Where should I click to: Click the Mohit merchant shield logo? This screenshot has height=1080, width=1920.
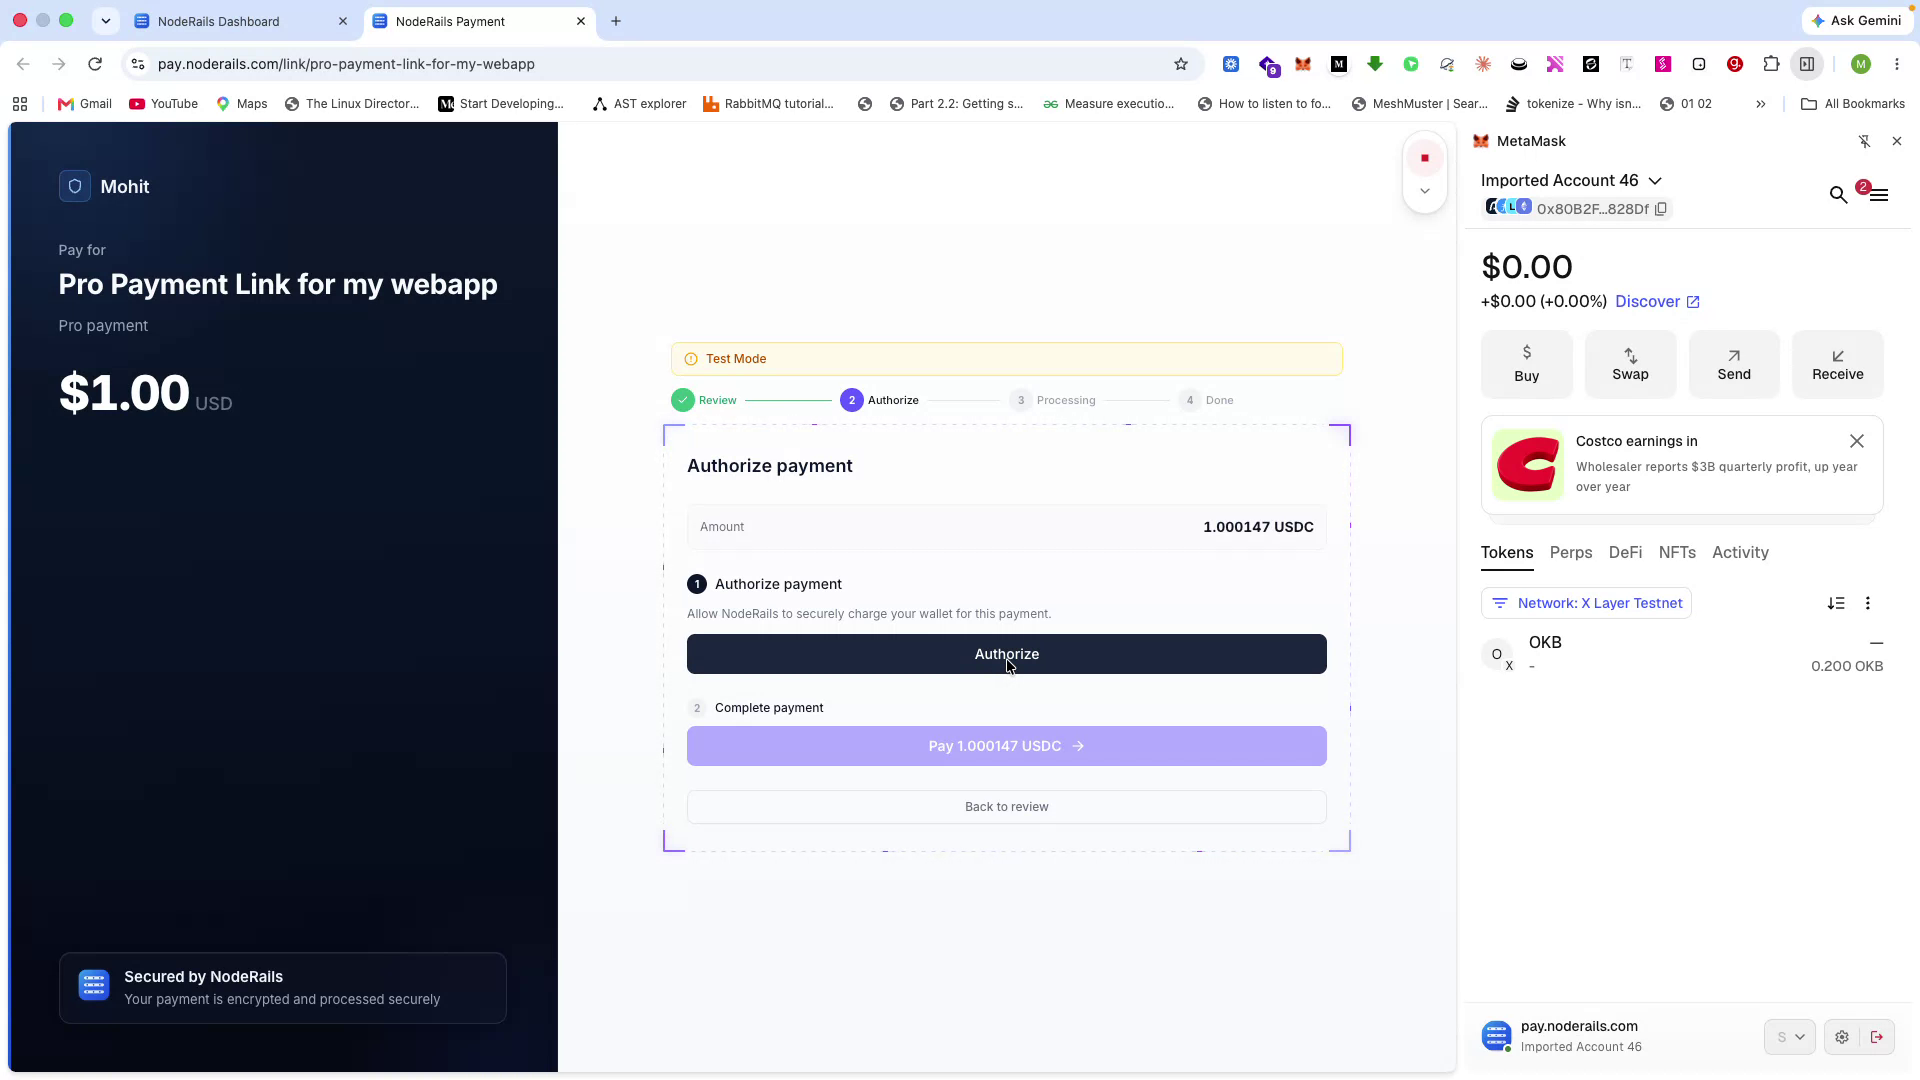pyautogui.click(x=75, y=186)
